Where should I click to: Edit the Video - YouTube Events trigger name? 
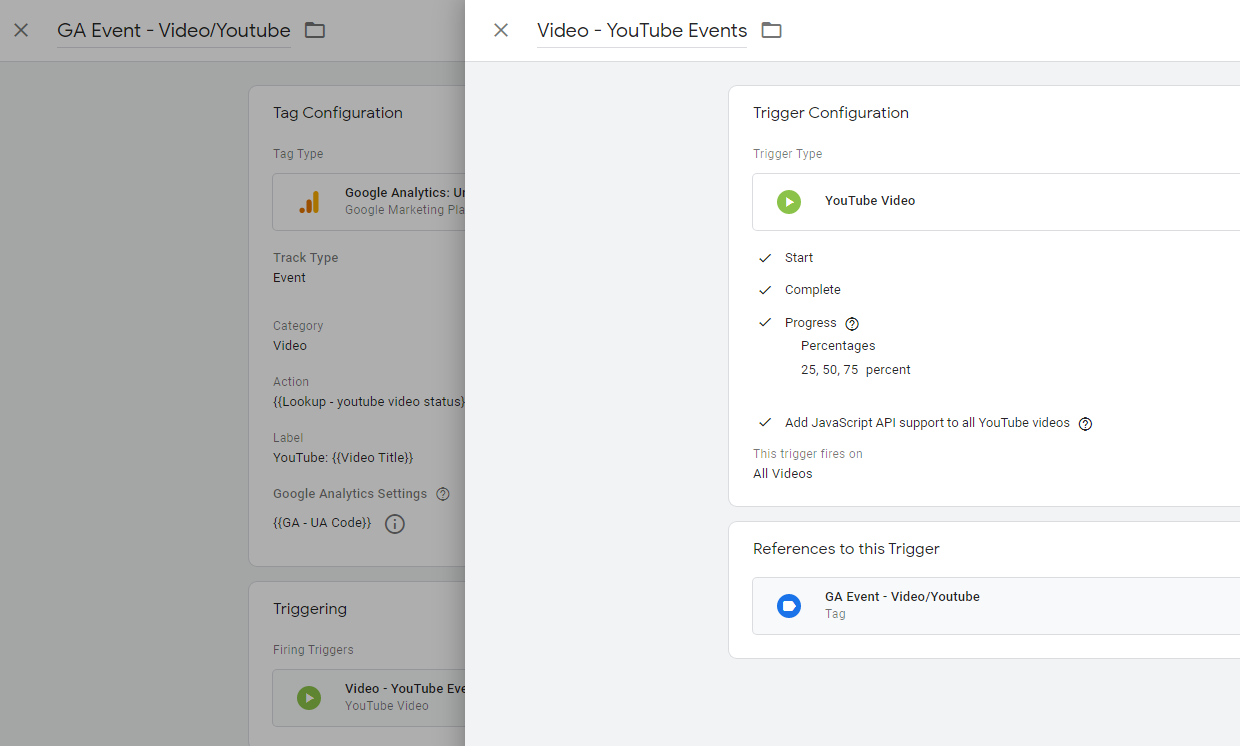(x=642, y=31)
